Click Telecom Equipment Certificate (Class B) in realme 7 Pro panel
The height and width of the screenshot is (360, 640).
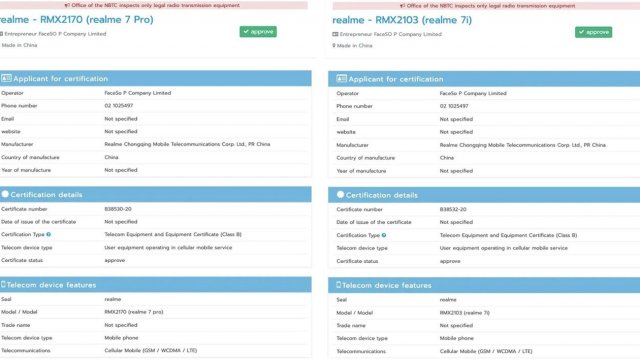click(x=173, y=234)
